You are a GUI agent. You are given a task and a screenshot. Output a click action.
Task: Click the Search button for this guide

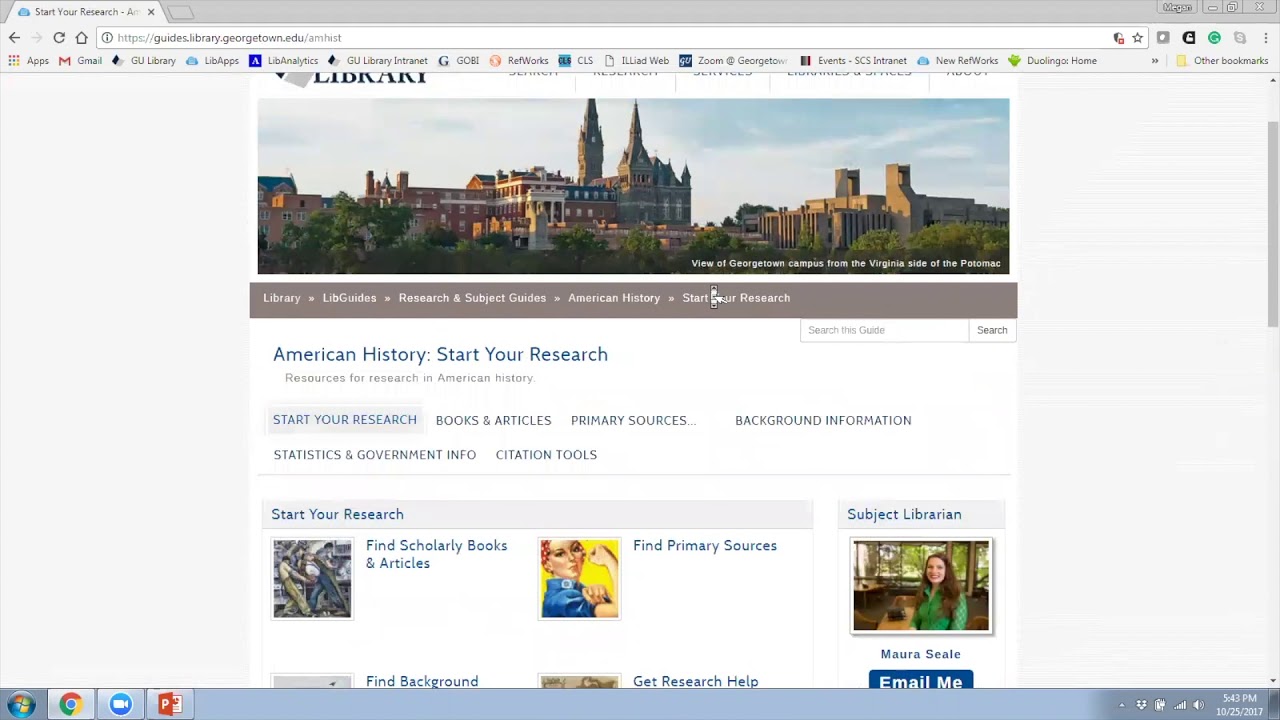(x=992, y=330)
